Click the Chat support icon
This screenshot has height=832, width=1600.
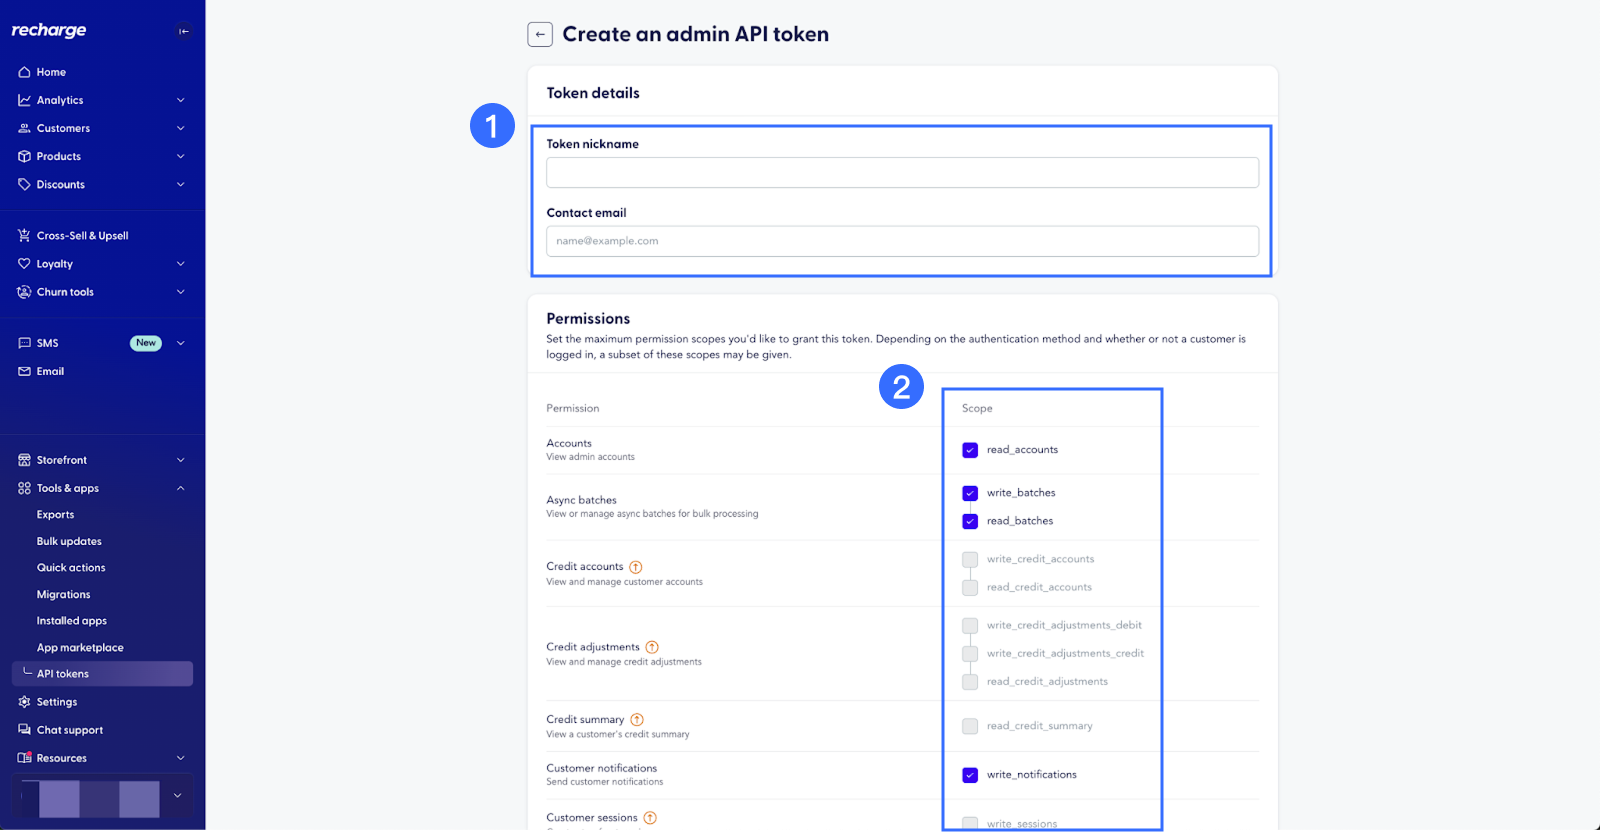point(24,730)
